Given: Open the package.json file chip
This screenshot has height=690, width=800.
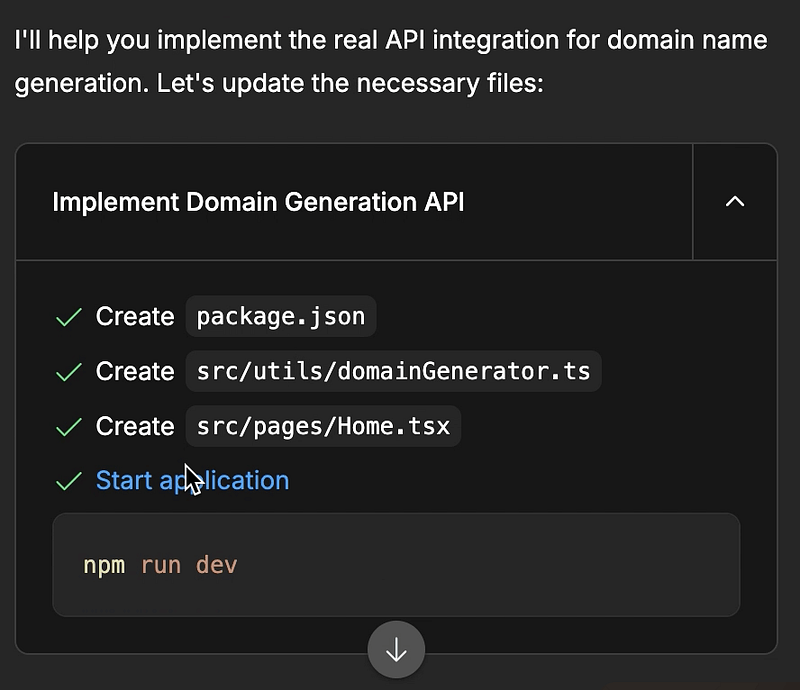Looking at the screenshot, I should click(280, 317).
